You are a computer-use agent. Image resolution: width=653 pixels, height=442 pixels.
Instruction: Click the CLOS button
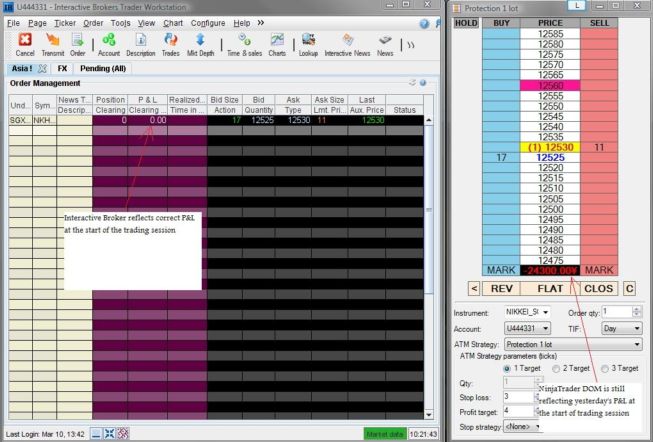pos(598,289)
